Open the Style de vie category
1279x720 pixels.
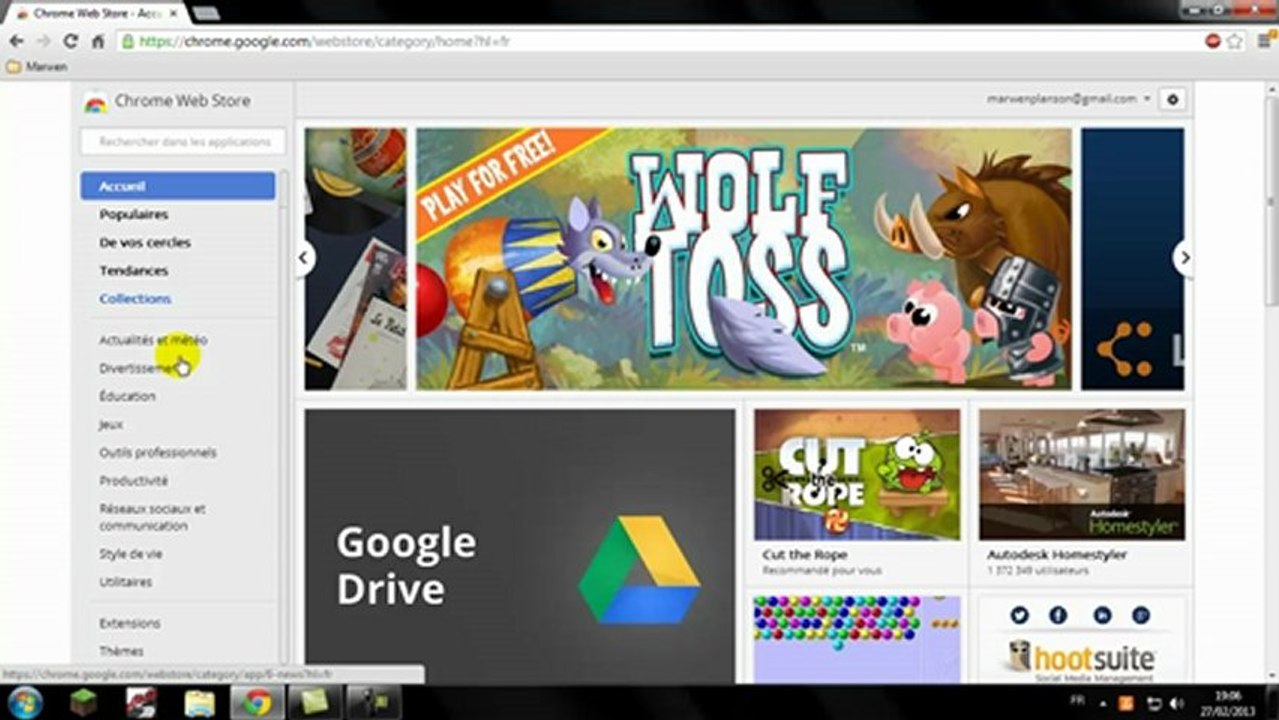(x=130, y=553)
